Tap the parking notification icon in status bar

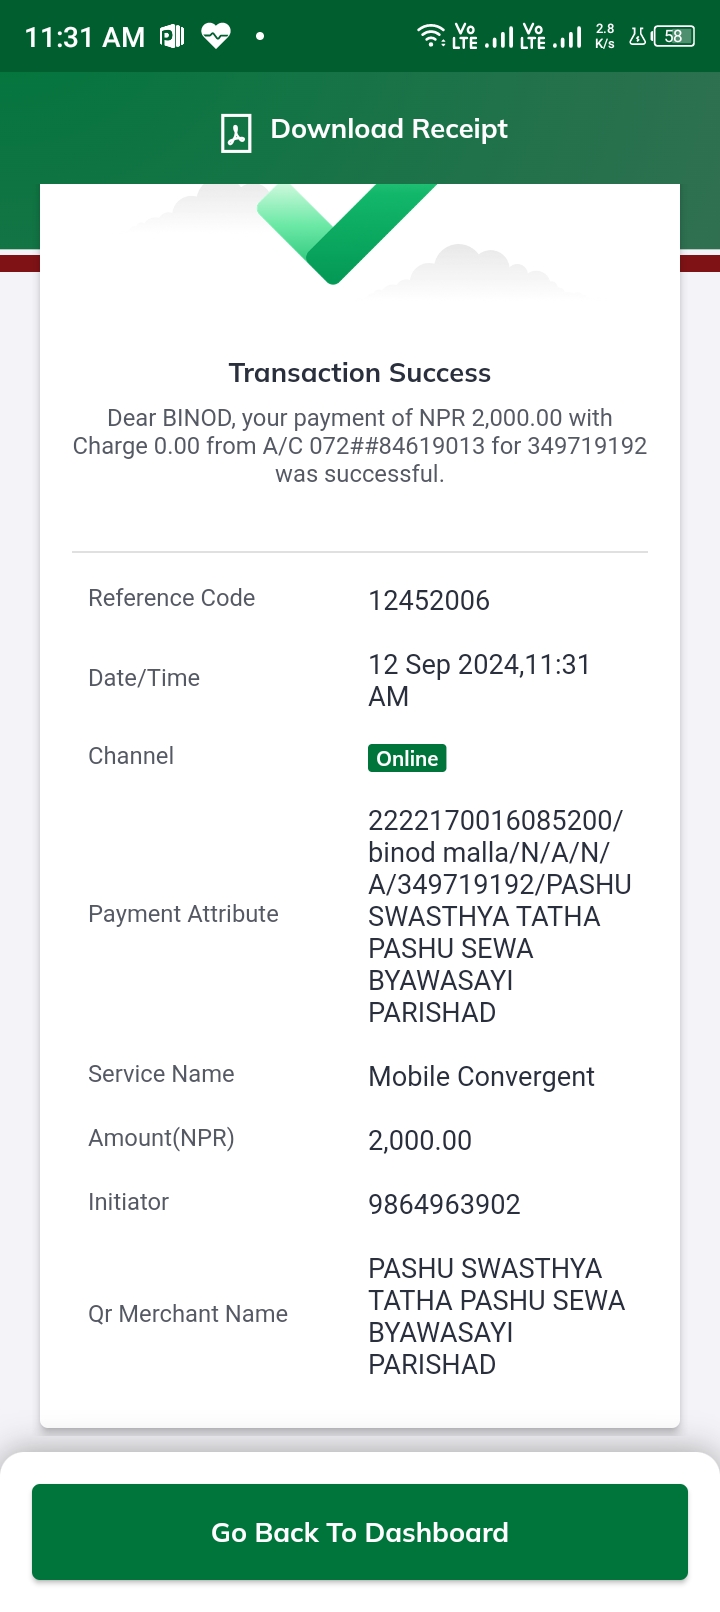172,37
